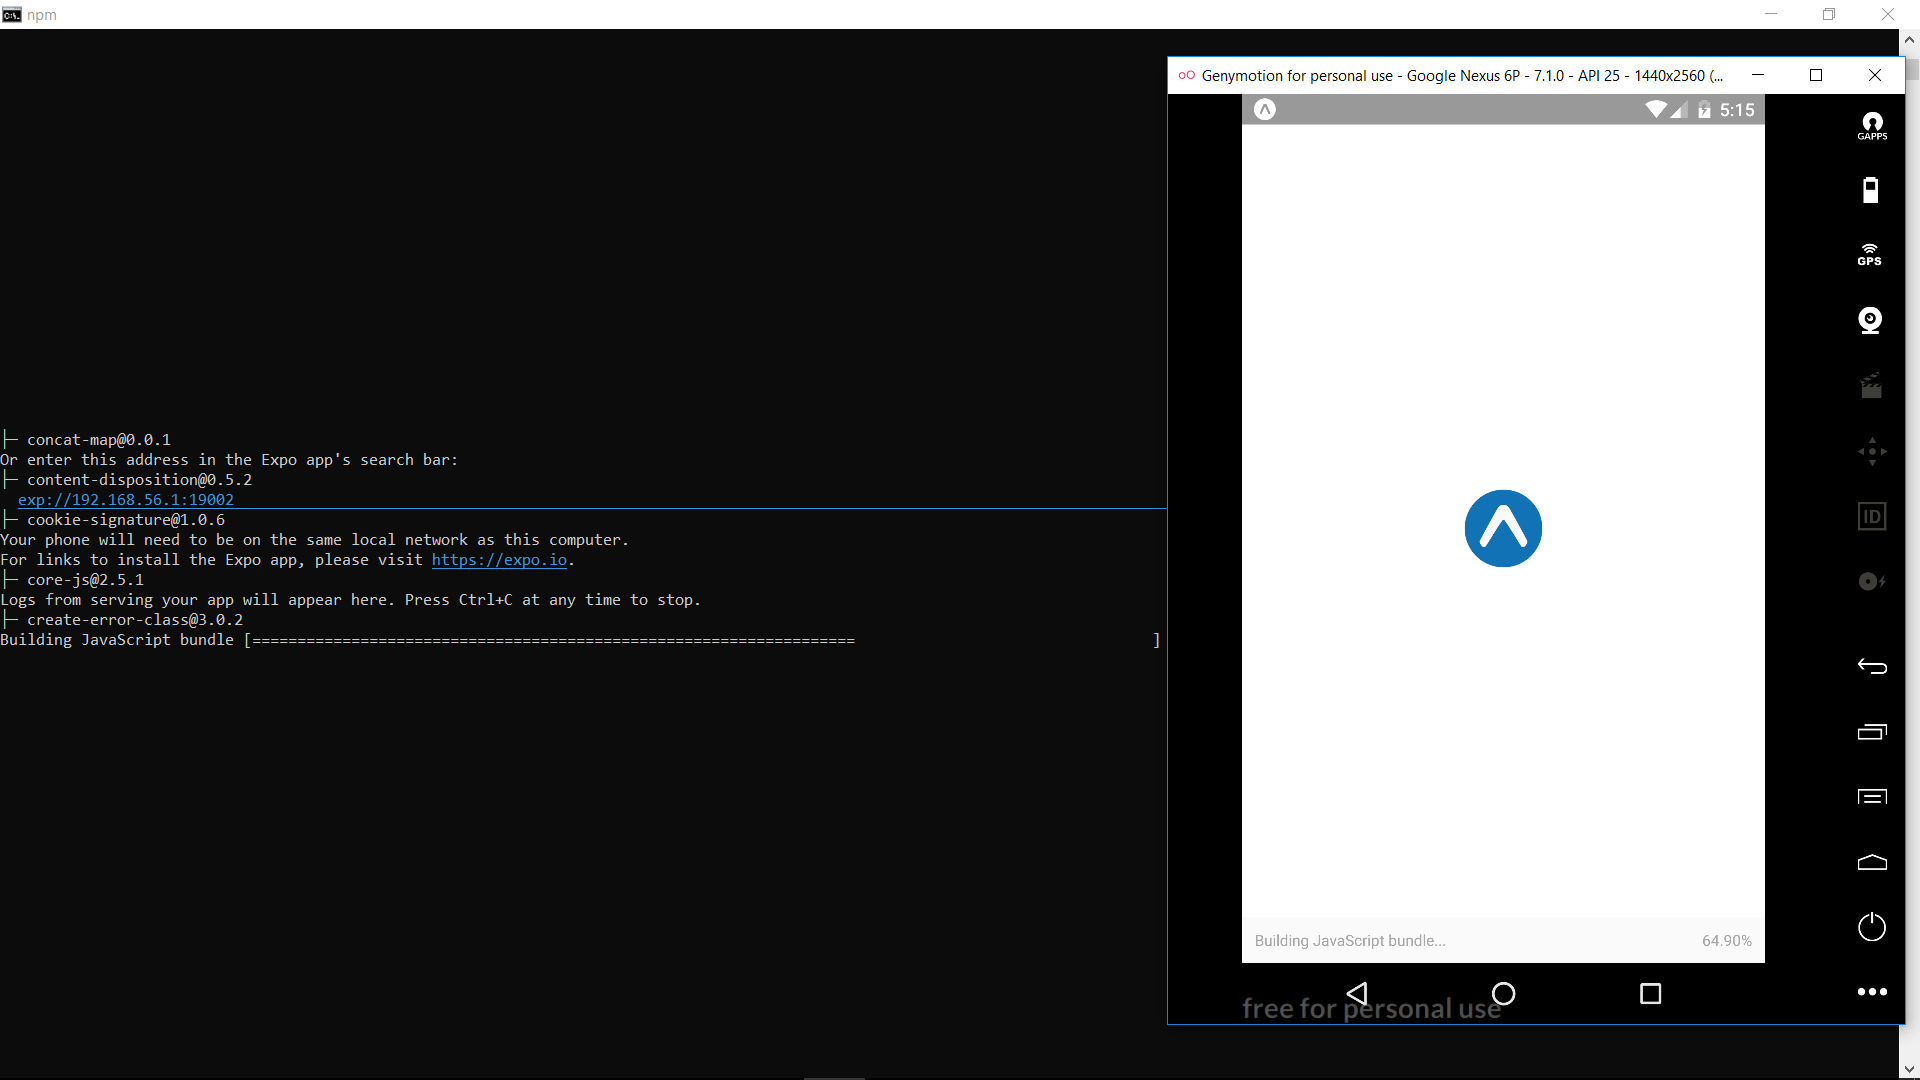
Task: Click the 'create-error-class@3.0.2' terminal line
Action: [134, 620]
